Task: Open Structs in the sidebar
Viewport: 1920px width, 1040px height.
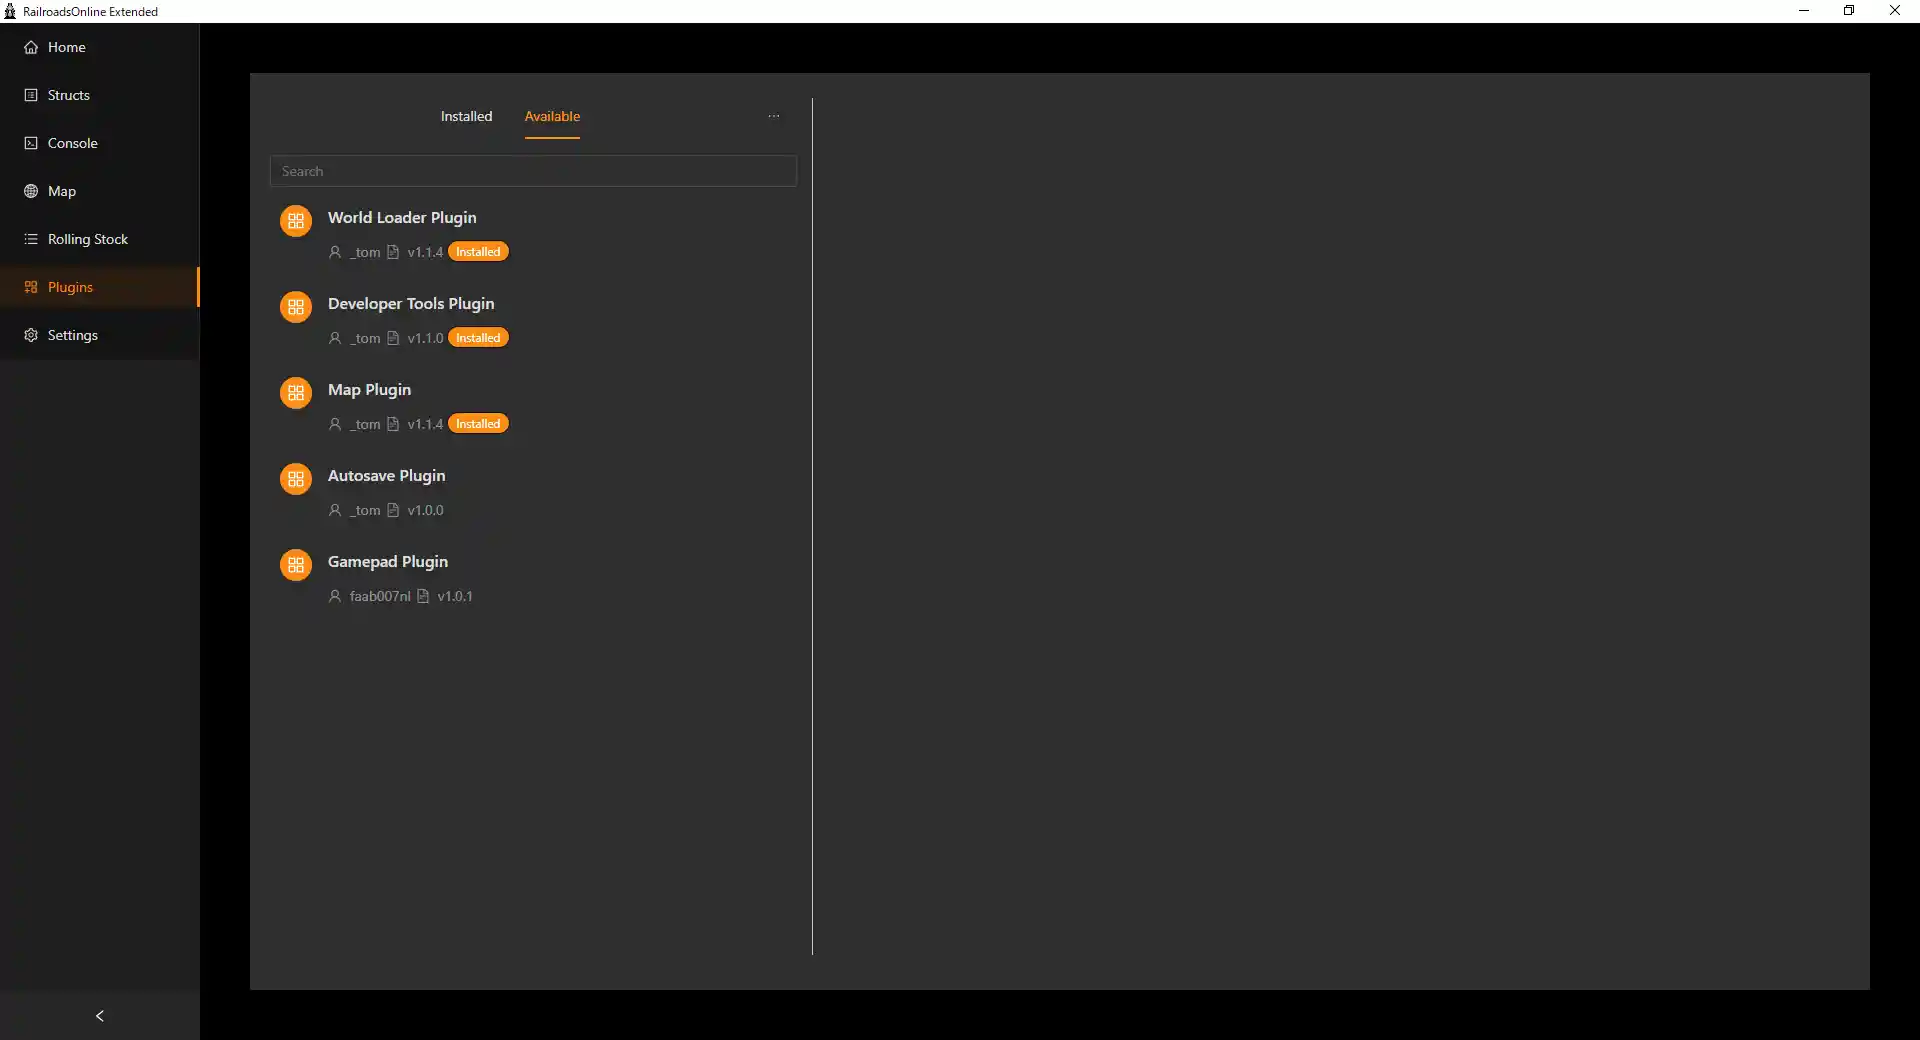Action: pos(99,95)
